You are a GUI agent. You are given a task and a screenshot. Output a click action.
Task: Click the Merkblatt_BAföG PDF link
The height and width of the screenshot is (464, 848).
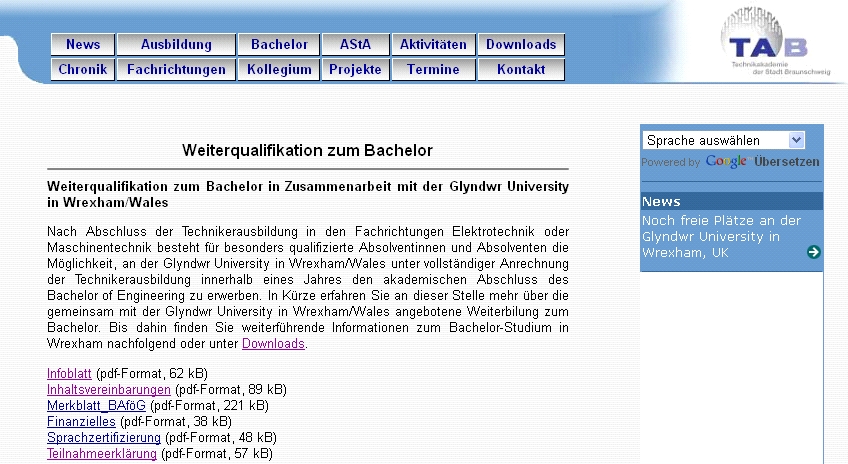click(96, 405)
